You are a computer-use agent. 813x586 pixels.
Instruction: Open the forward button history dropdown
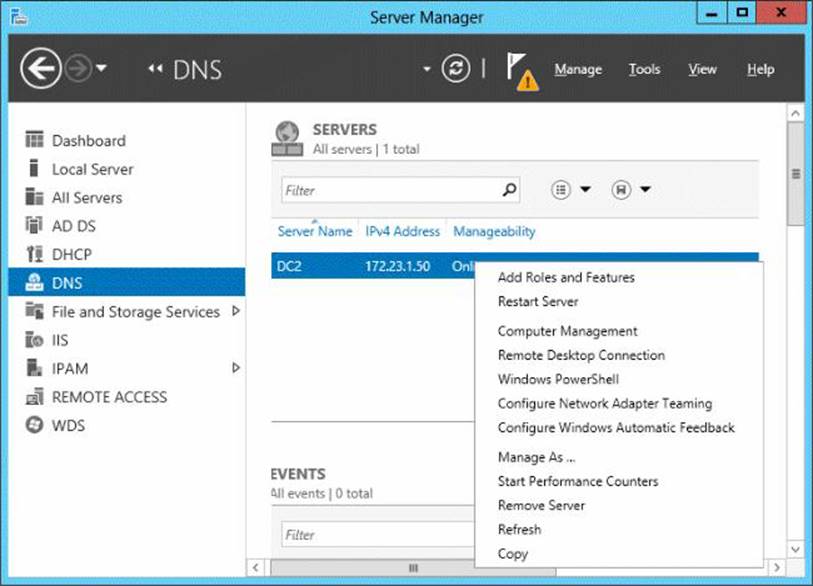[101, 70]
